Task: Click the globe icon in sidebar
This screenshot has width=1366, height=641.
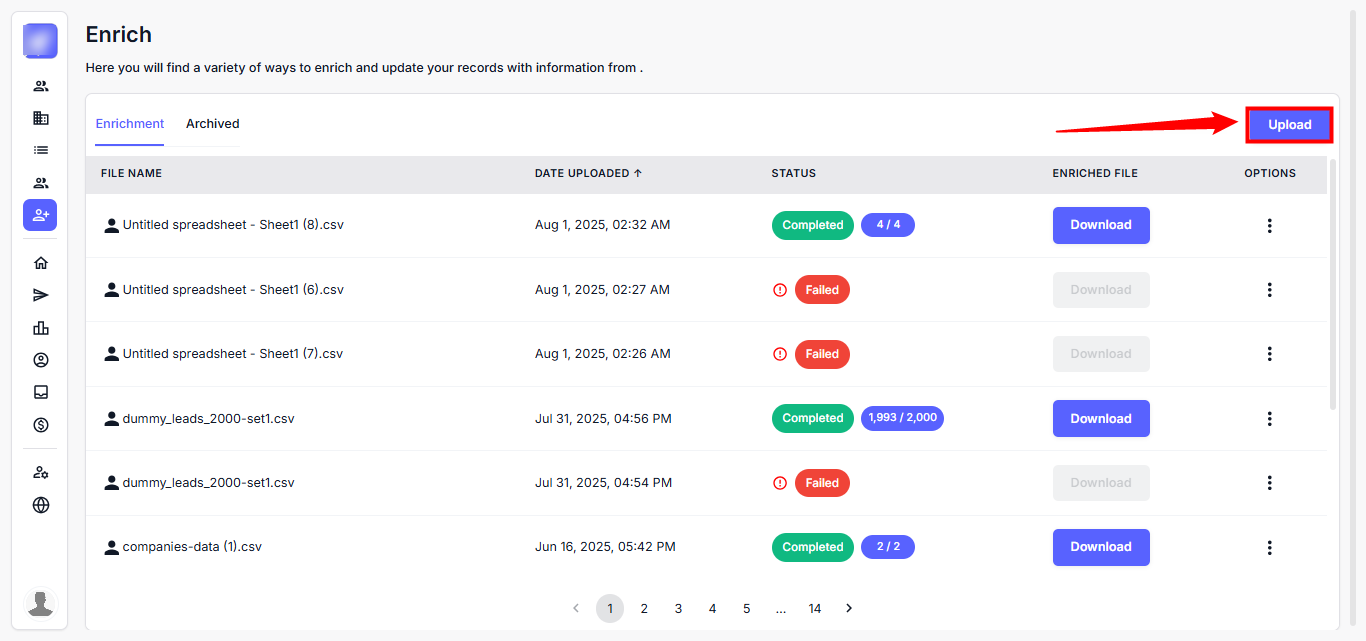Action: [41, 505]
